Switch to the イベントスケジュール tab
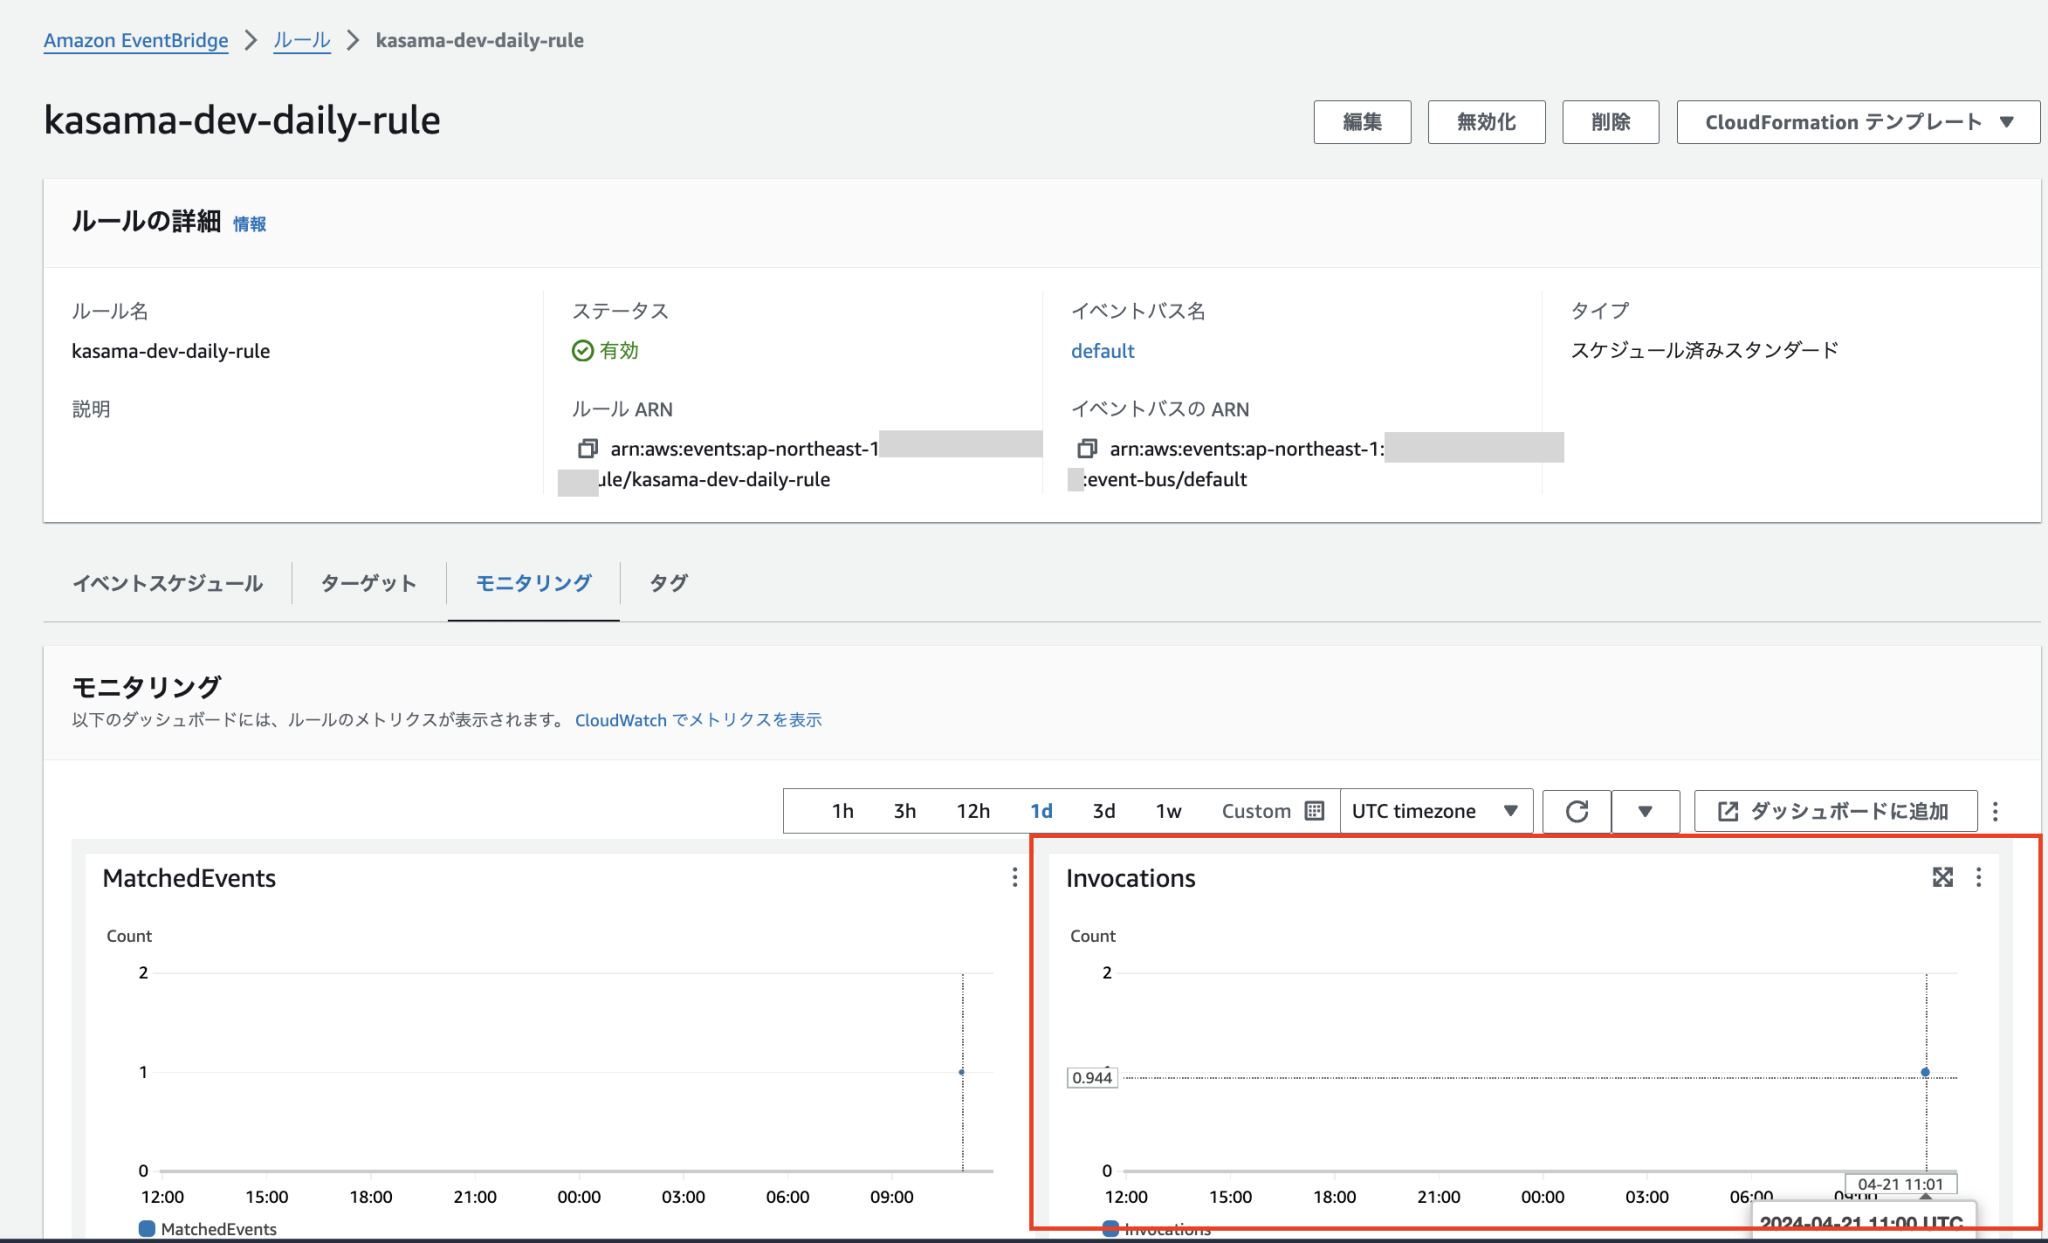Viewport: 2048px width, 1243px height. 168,583
